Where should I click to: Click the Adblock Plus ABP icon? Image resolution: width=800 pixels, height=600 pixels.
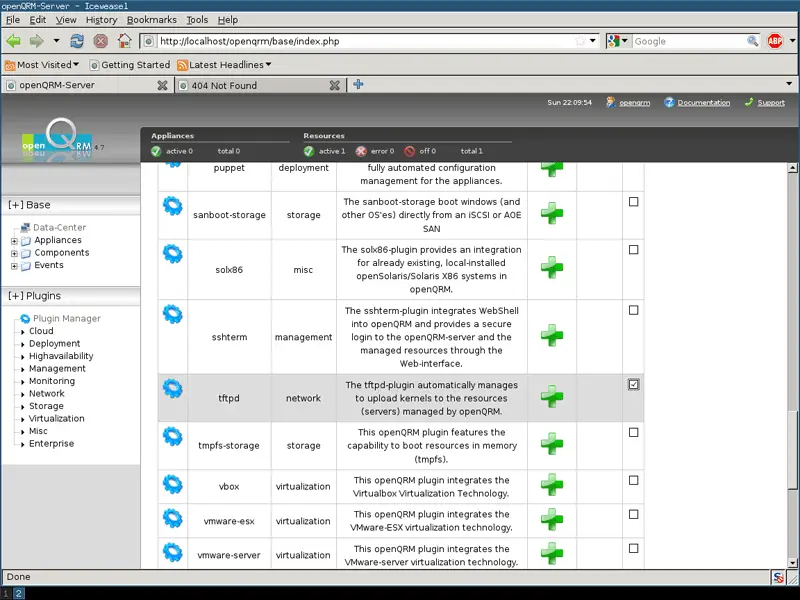774,41
